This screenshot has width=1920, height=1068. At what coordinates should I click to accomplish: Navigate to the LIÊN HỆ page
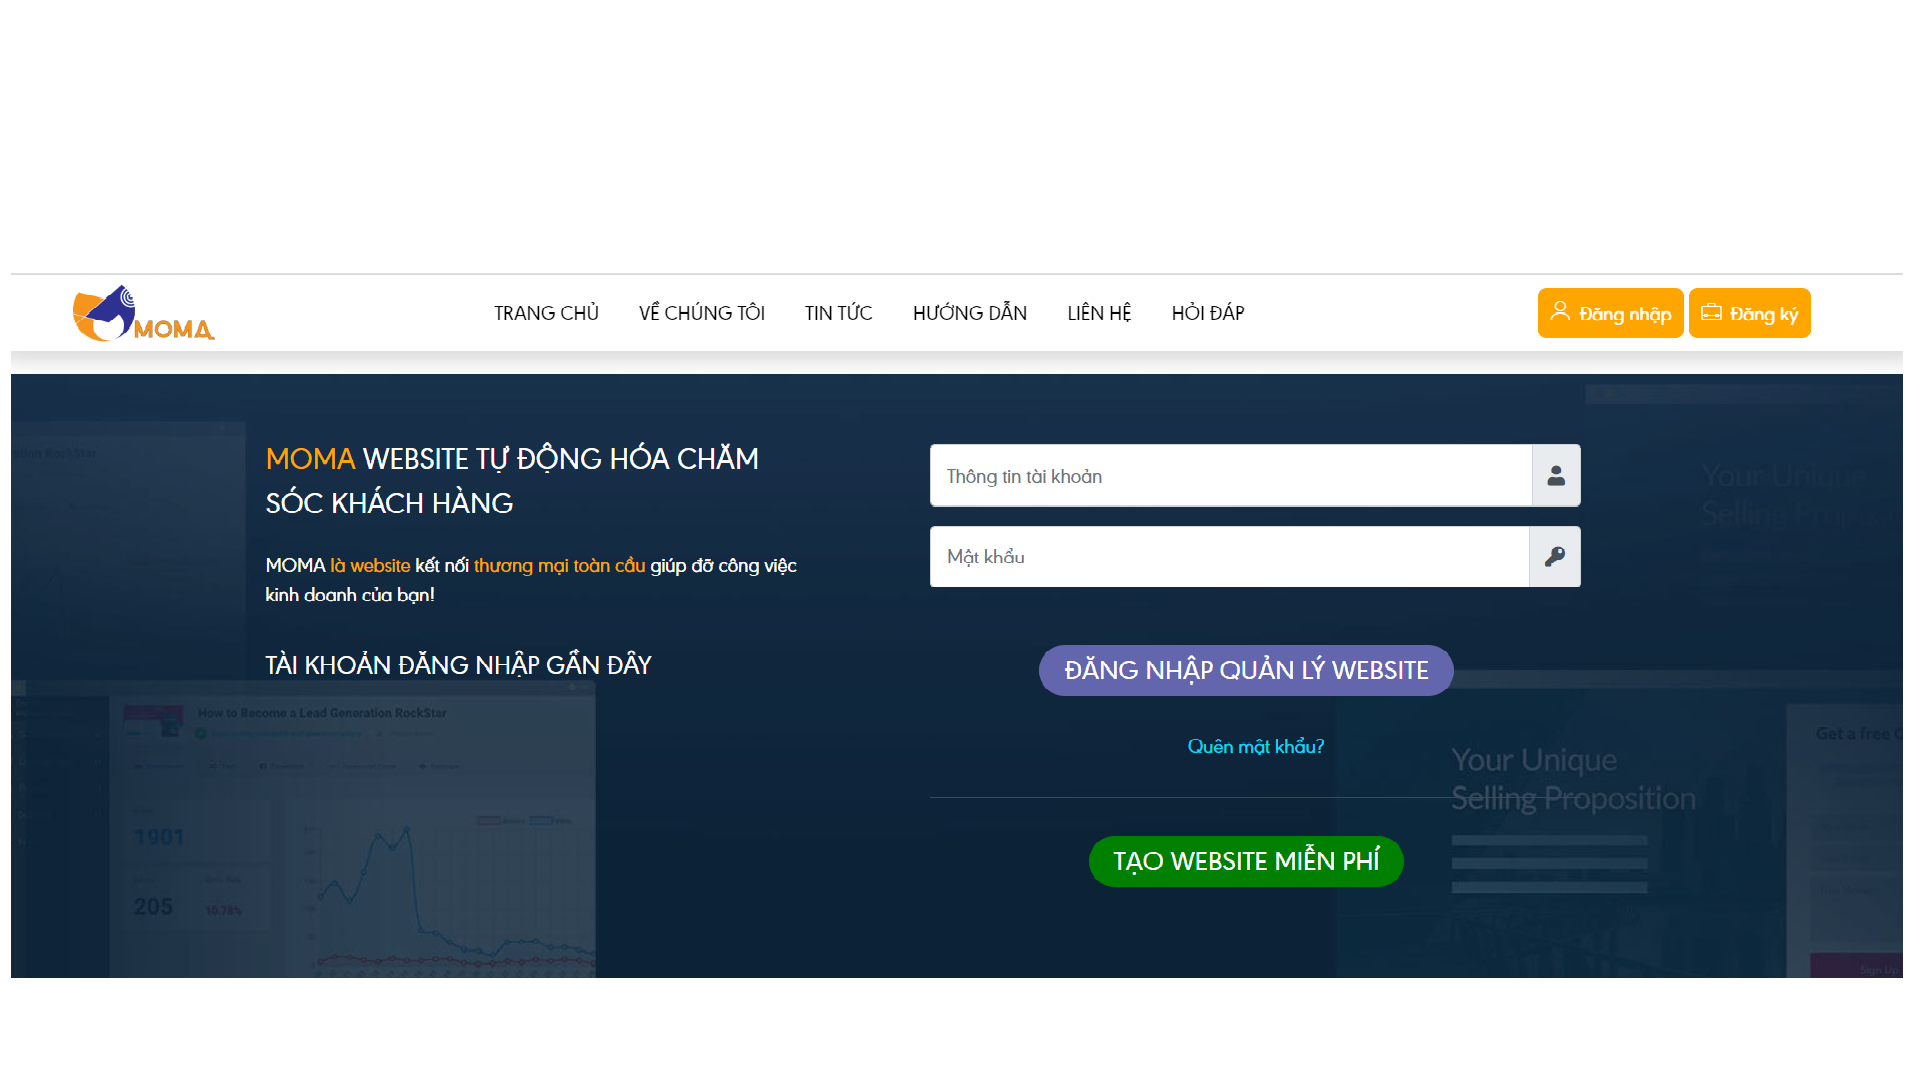point(1099,314)
